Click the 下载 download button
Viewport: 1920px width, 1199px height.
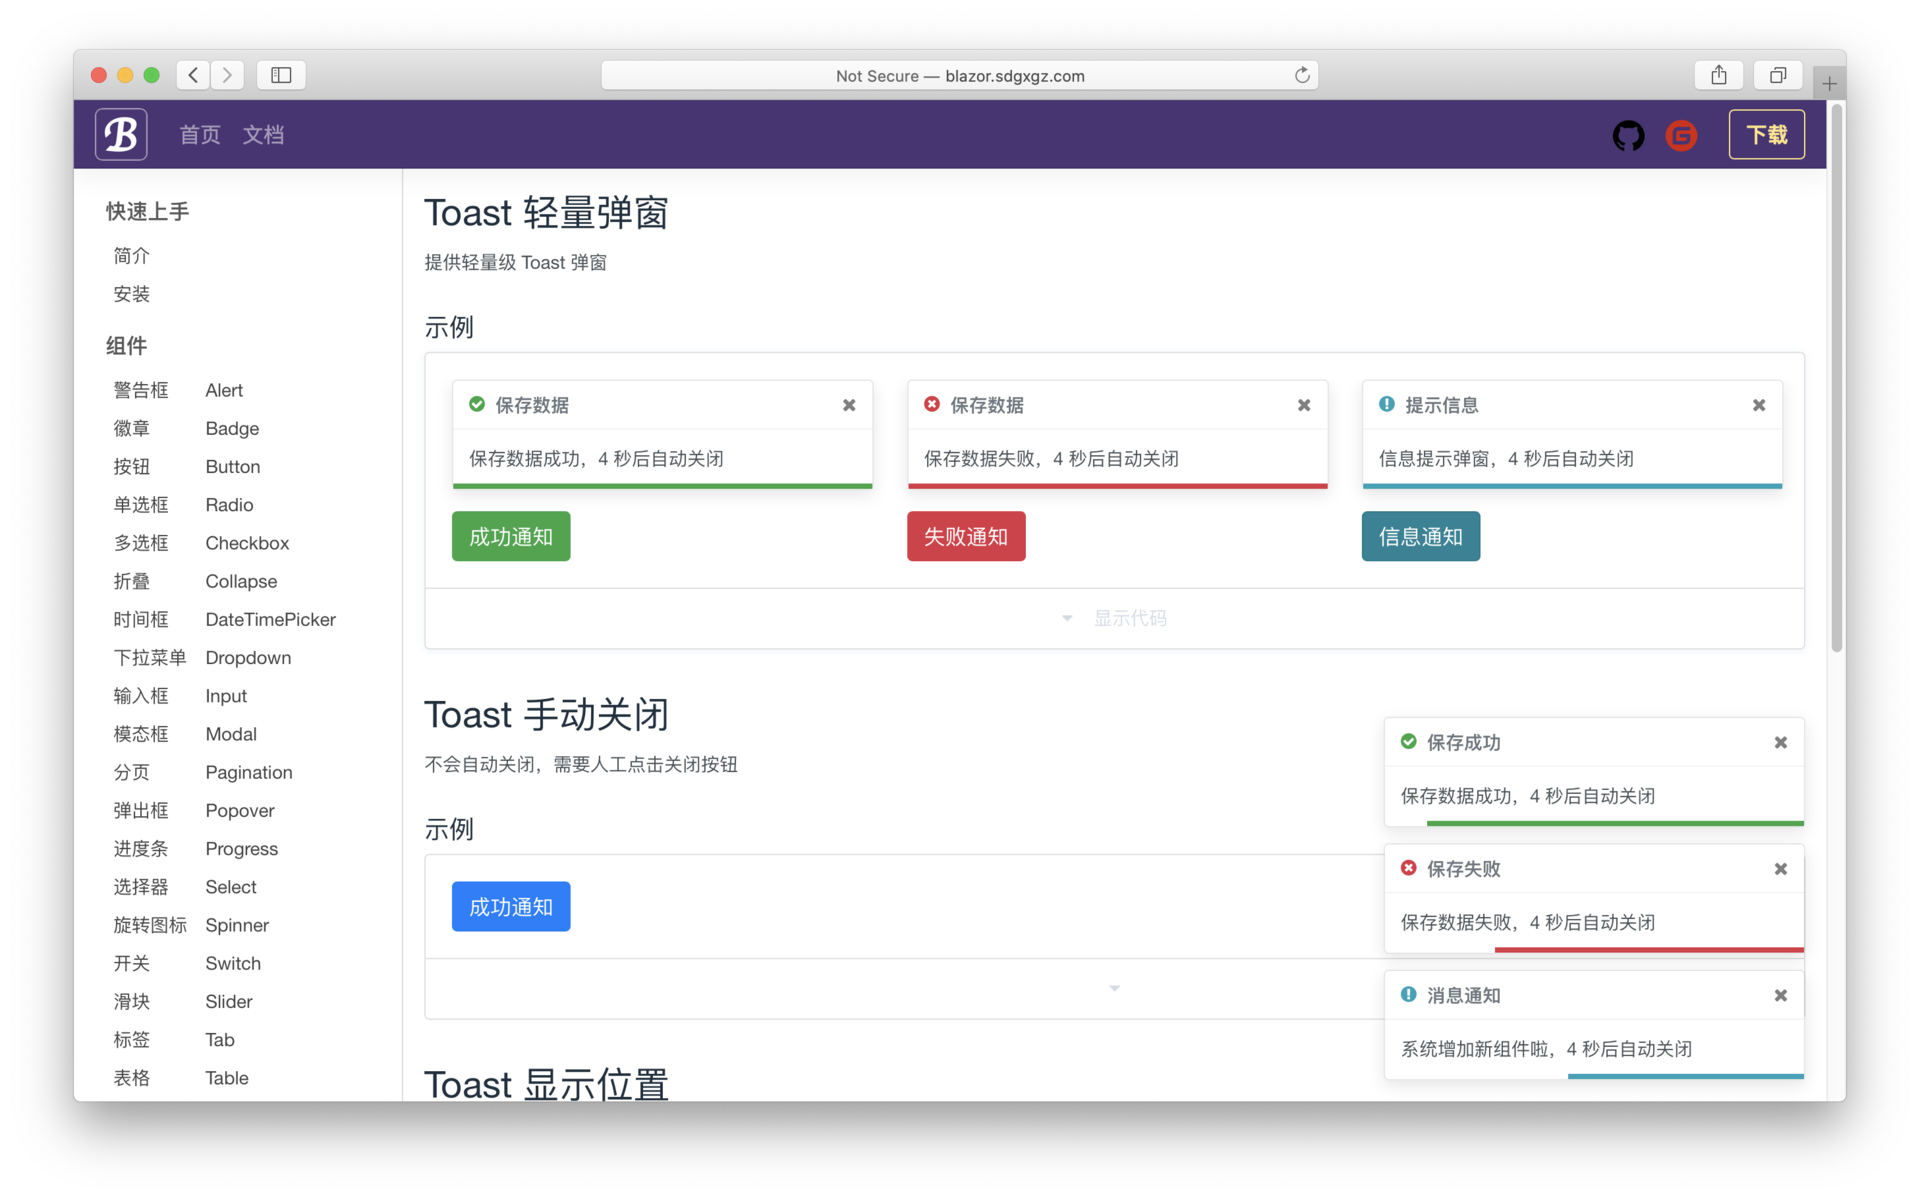coord(1767,135)
